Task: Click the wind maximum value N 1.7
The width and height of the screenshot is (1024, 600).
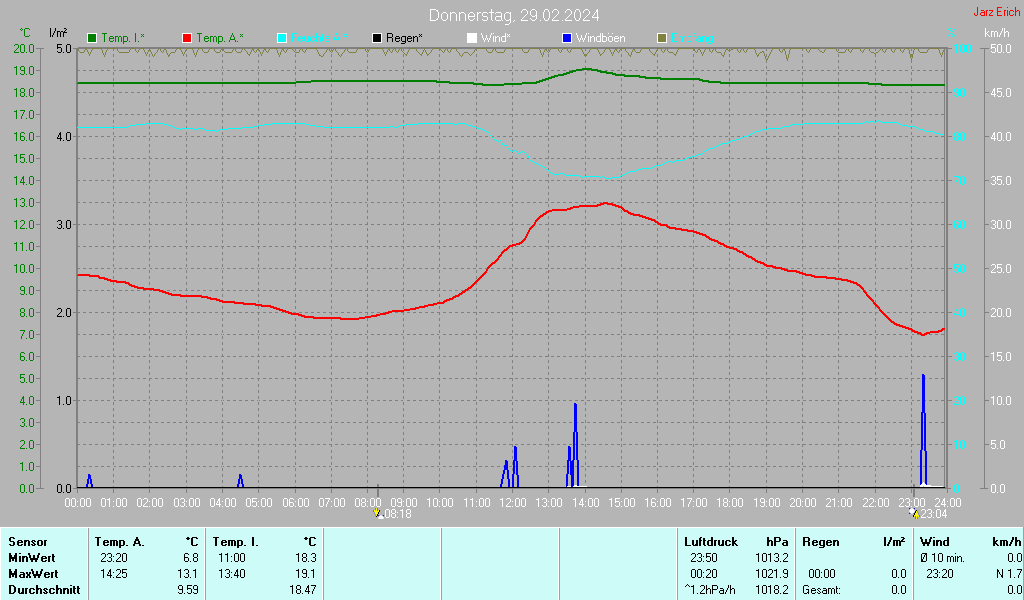Action: [x=1008, y=574]
